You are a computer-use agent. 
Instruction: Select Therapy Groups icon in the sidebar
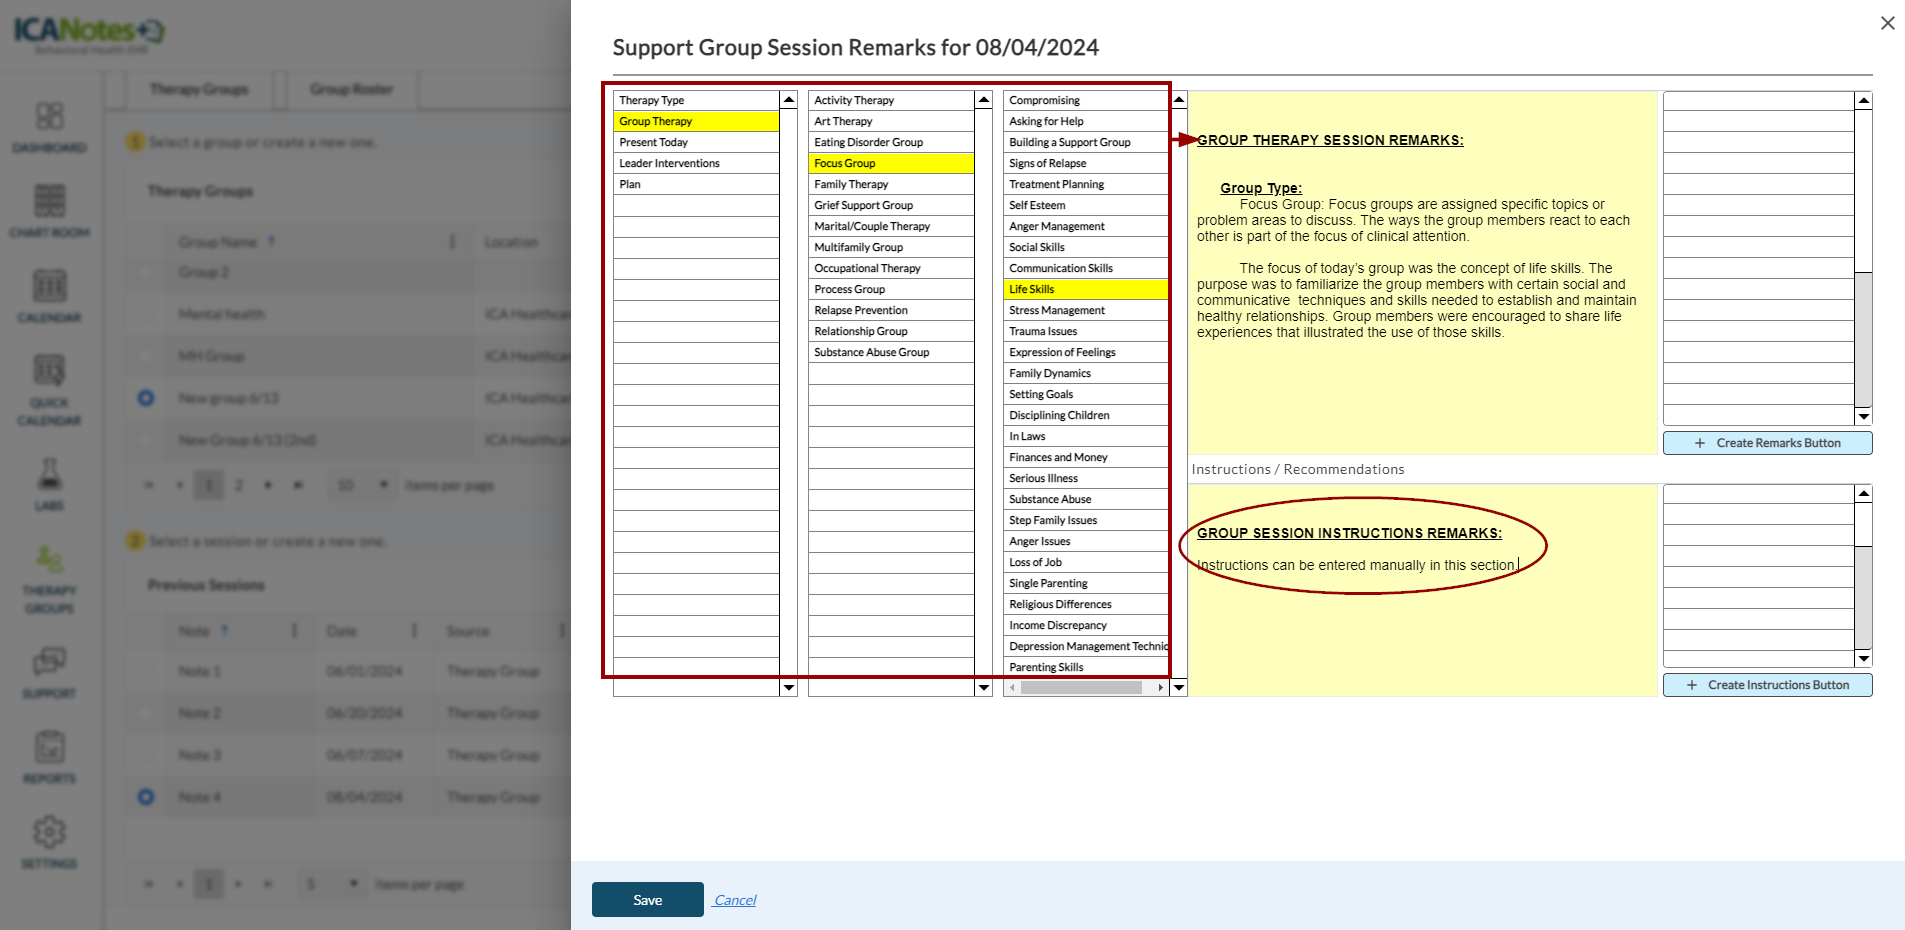pos(50,578)
